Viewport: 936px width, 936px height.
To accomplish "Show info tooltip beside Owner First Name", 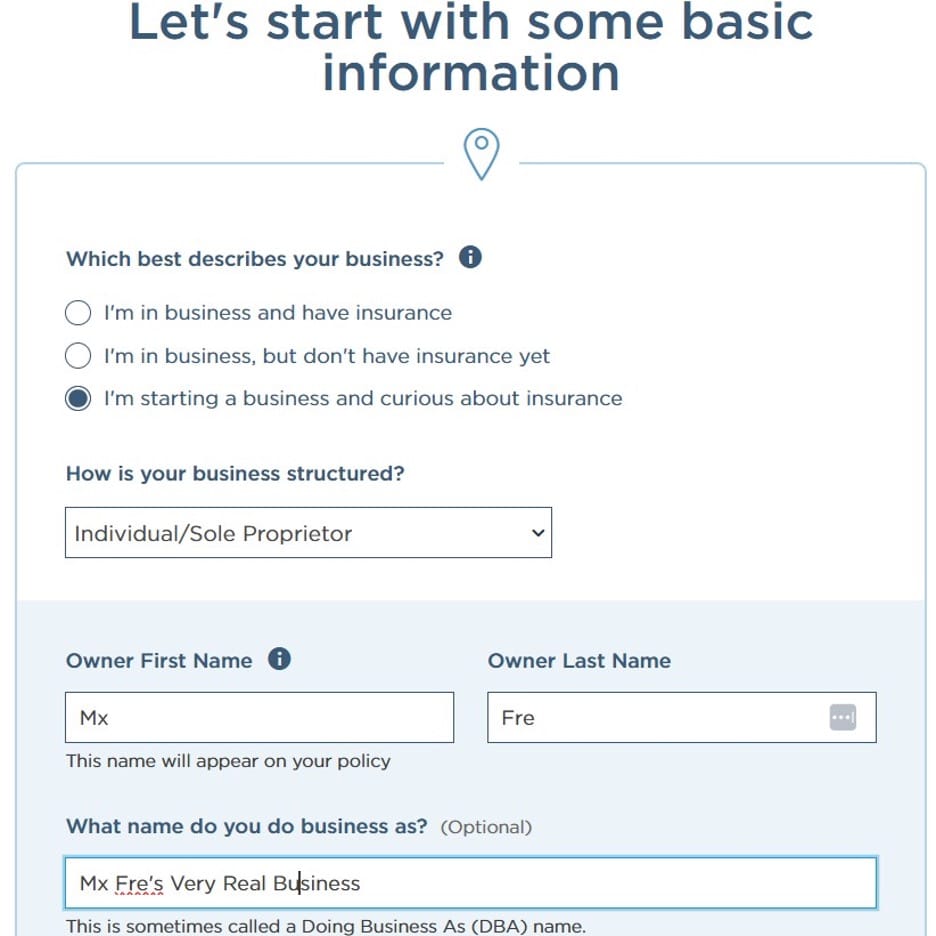I will tap(280, 659).
